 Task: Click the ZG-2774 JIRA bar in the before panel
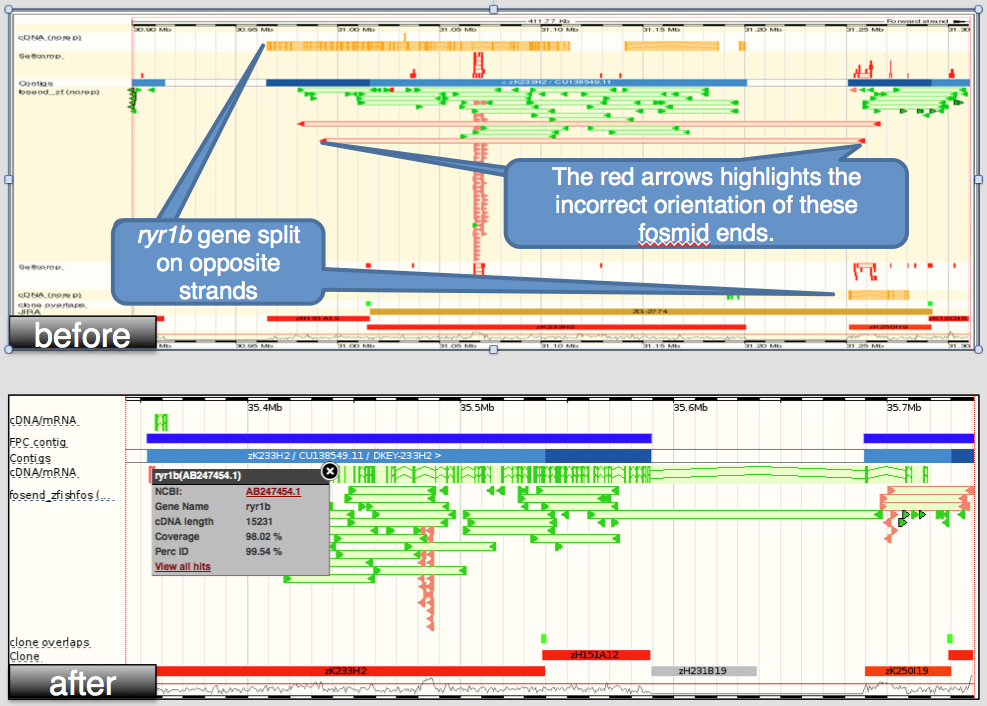(x=650, y=312)
